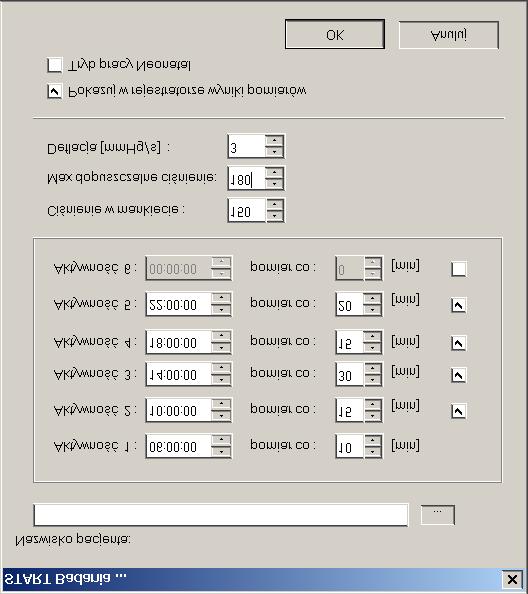Disable the Aktywność 5 row checkbox
Screen dimensions: 528x594
(459, 305)
